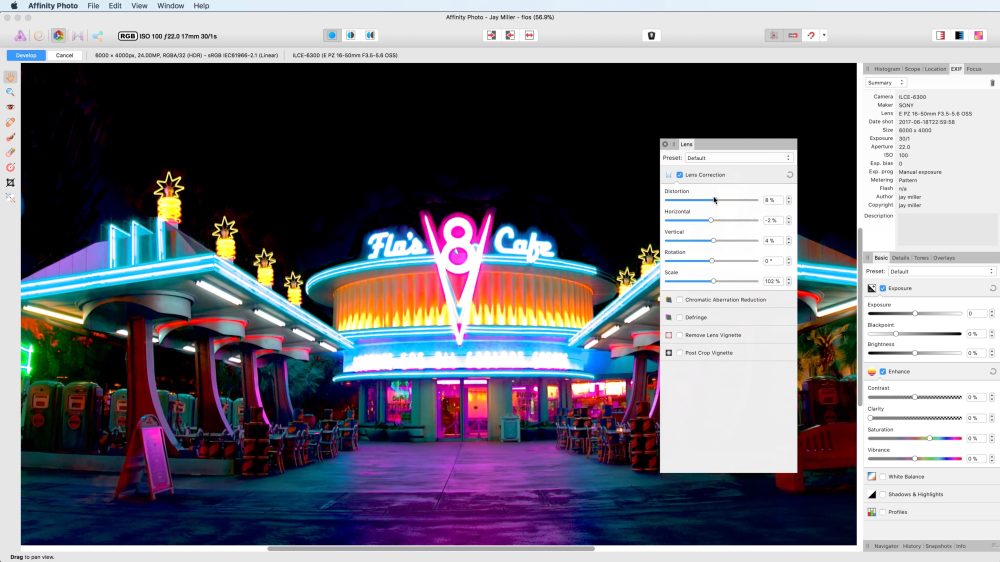Select the Overlay Erase tool
This screenshot has width=1000, height=562.
(x=10, y=152)
